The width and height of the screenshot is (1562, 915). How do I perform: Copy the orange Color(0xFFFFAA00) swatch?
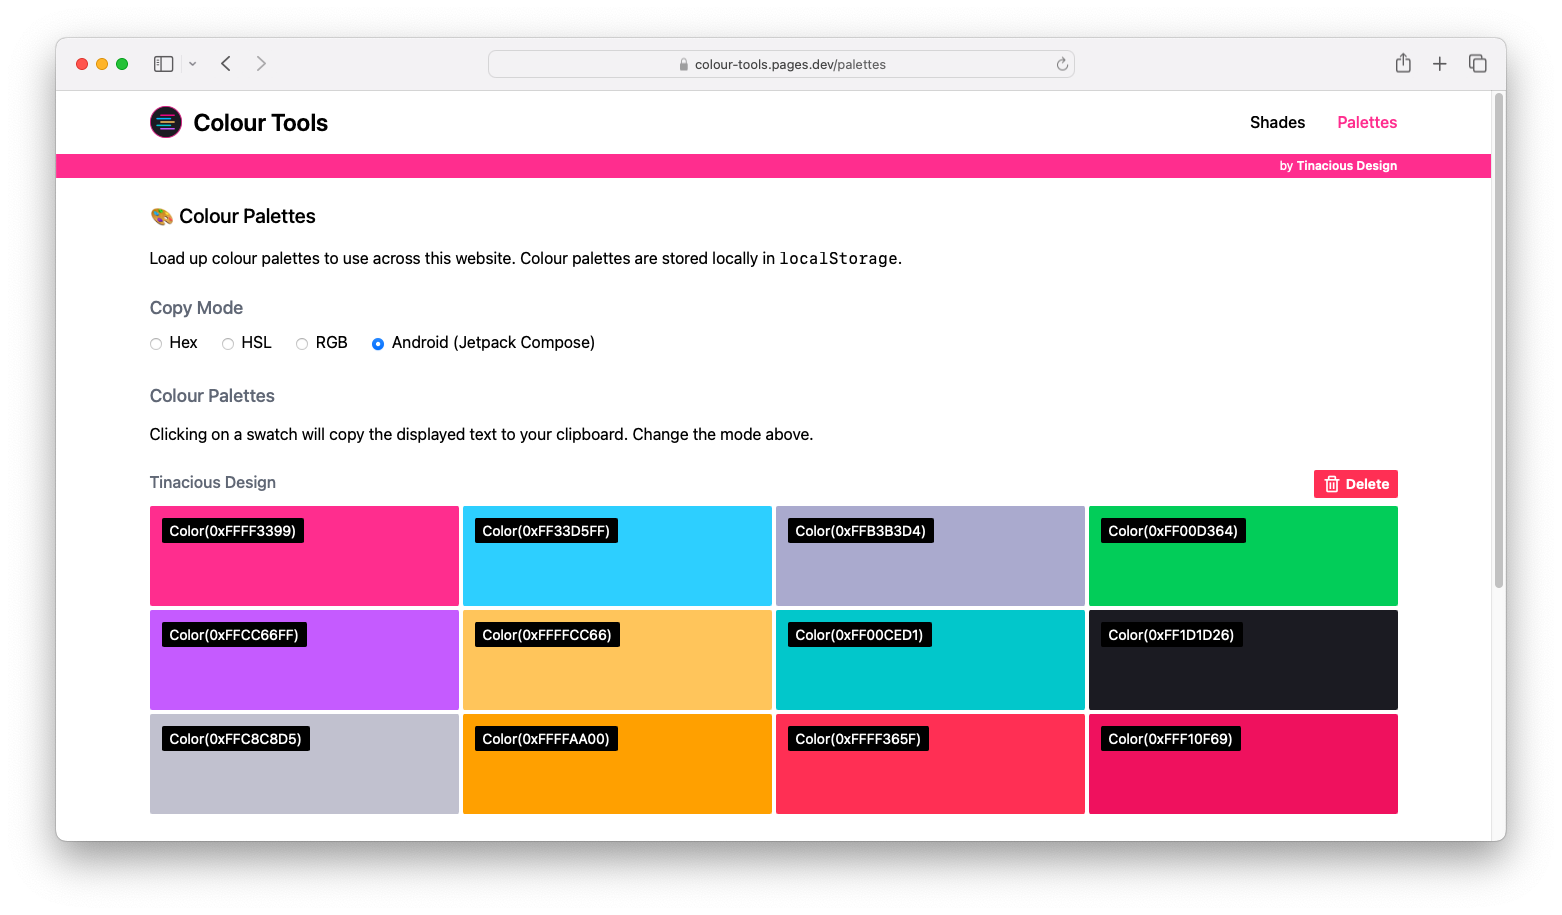pyautogui.click(x=617, y=763)
